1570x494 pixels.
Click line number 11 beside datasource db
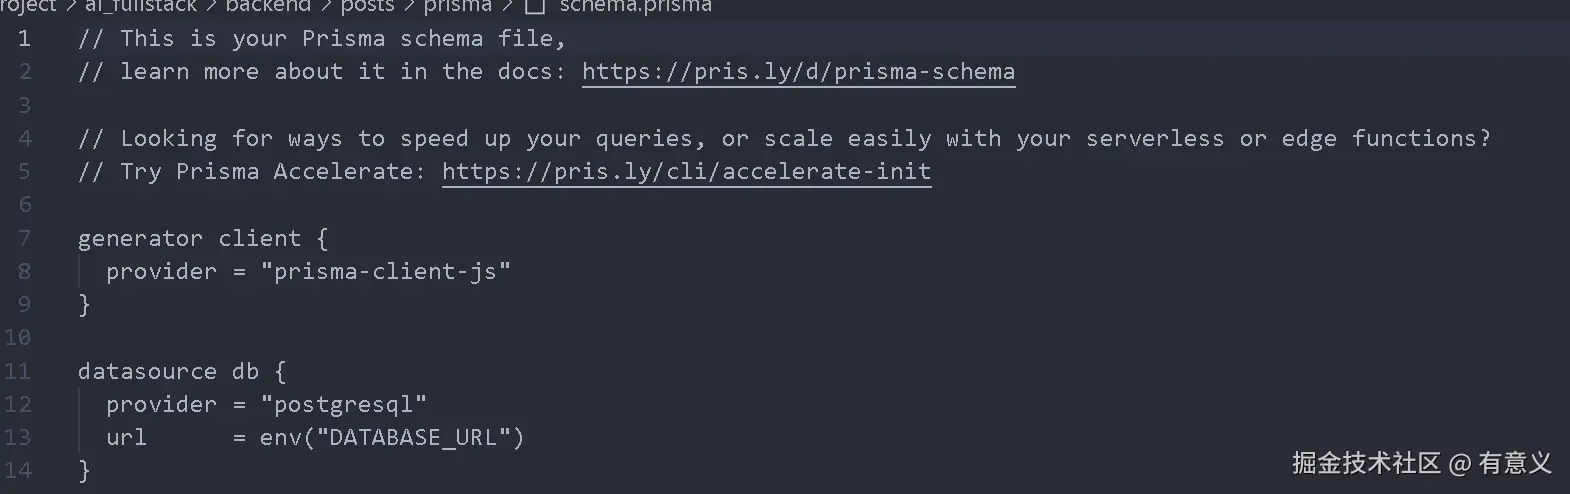point(17,371)
